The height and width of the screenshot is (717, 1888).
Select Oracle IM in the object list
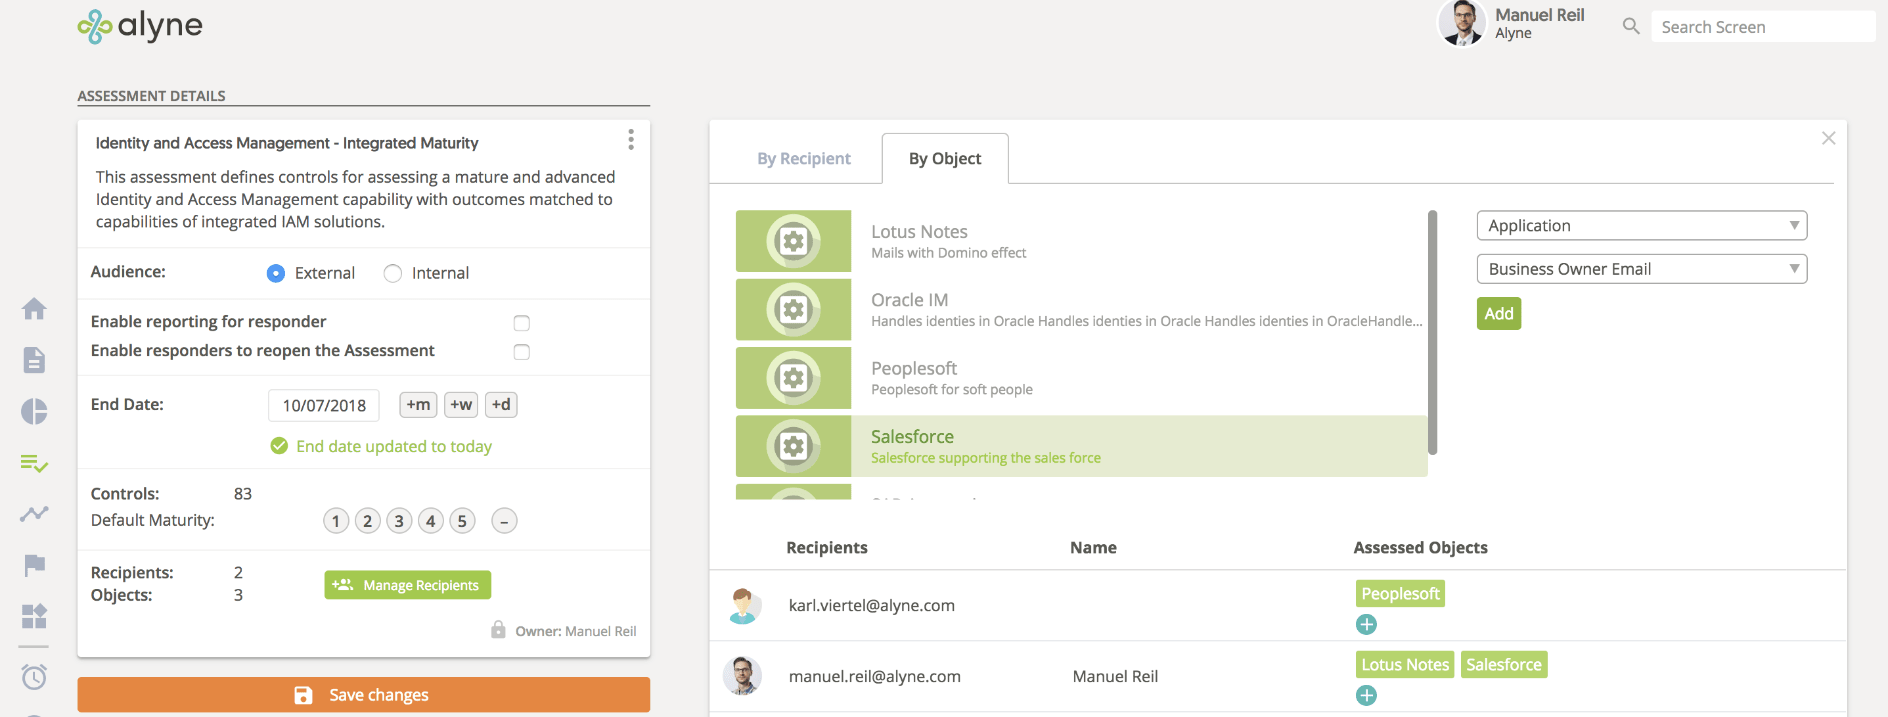(x=1081, y=309)
